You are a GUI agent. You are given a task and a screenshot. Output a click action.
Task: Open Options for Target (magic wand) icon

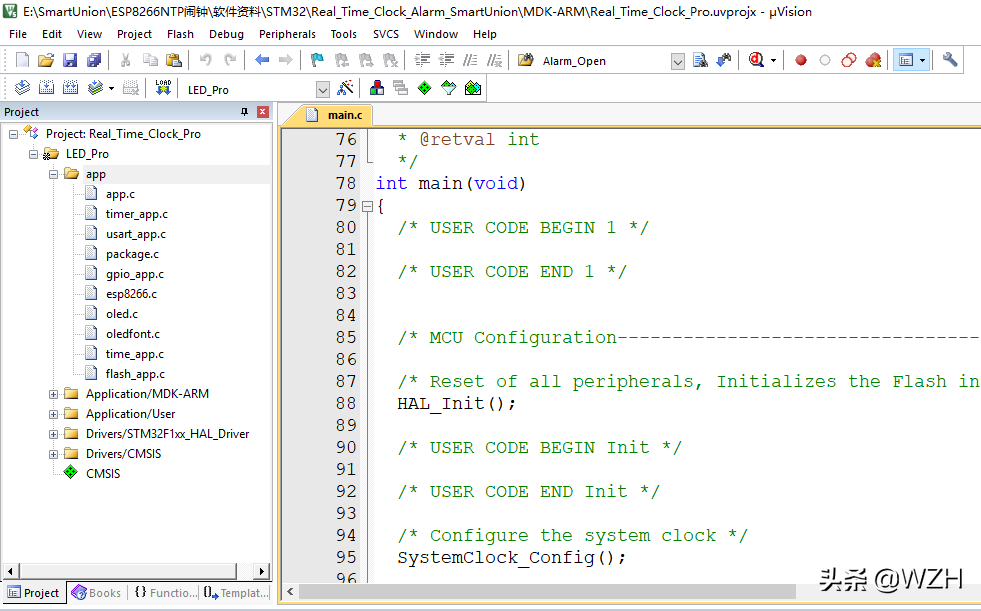coord(345,88)
